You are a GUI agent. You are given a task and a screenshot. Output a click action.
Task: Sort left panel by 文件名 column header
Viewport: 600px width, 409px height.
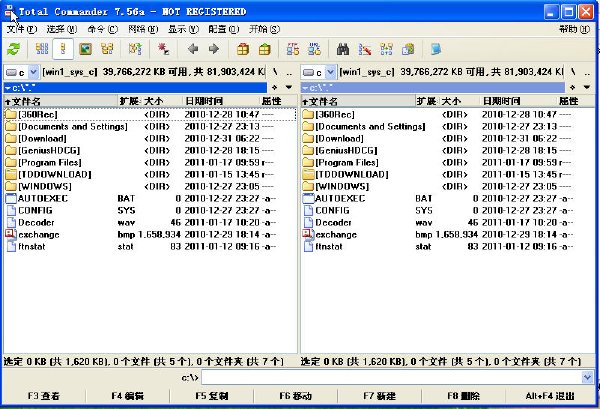tap(61, 101)
